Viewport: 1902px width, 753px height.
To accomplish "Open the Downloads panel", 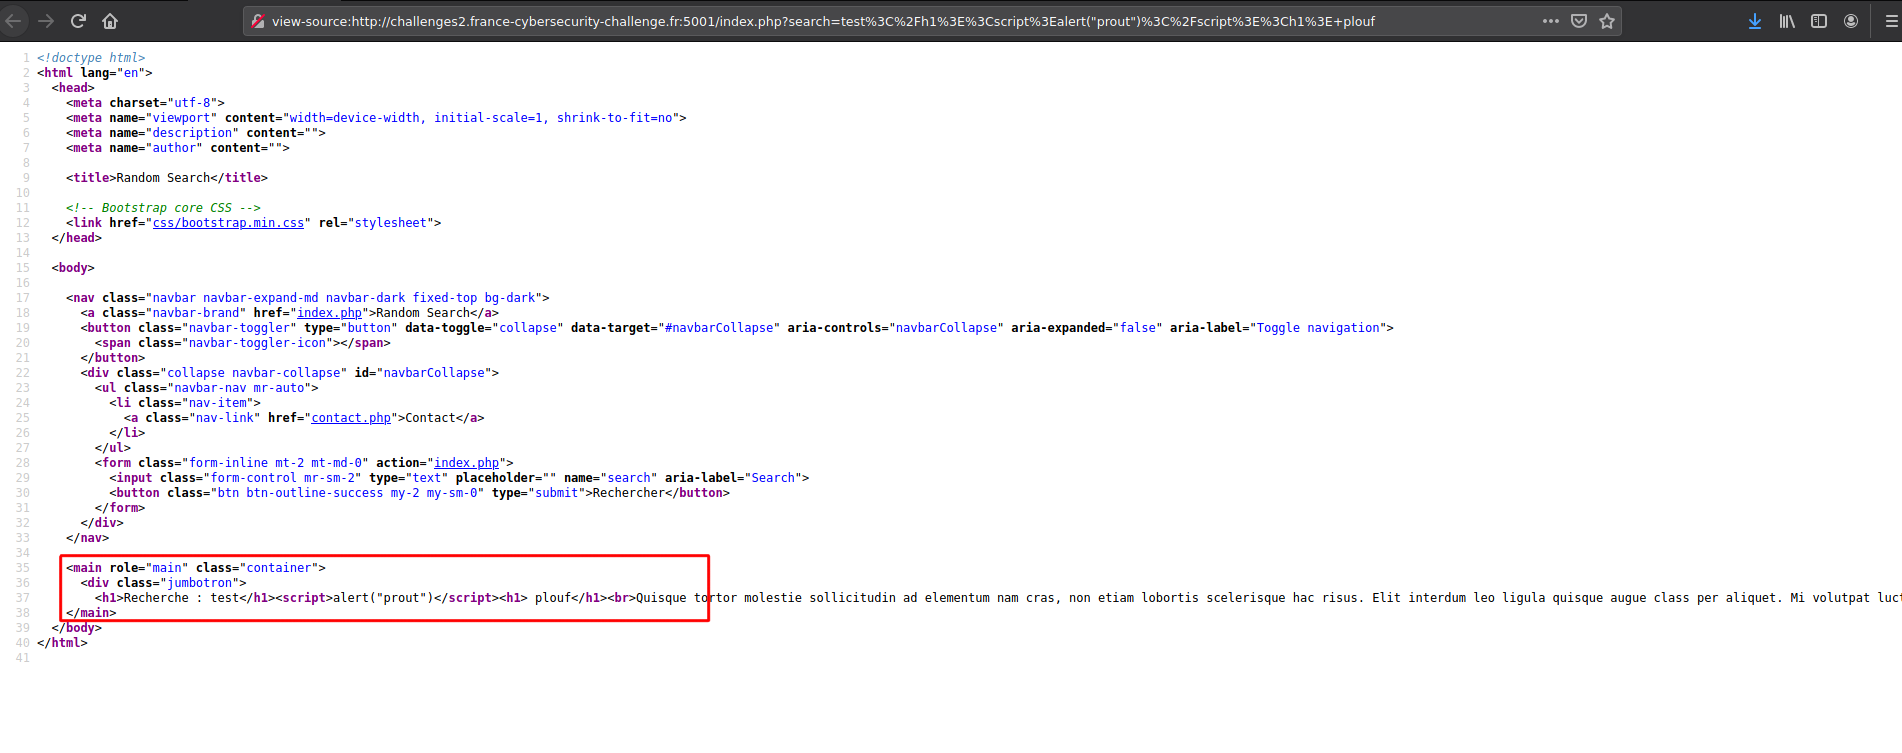I will point(1755,21).
